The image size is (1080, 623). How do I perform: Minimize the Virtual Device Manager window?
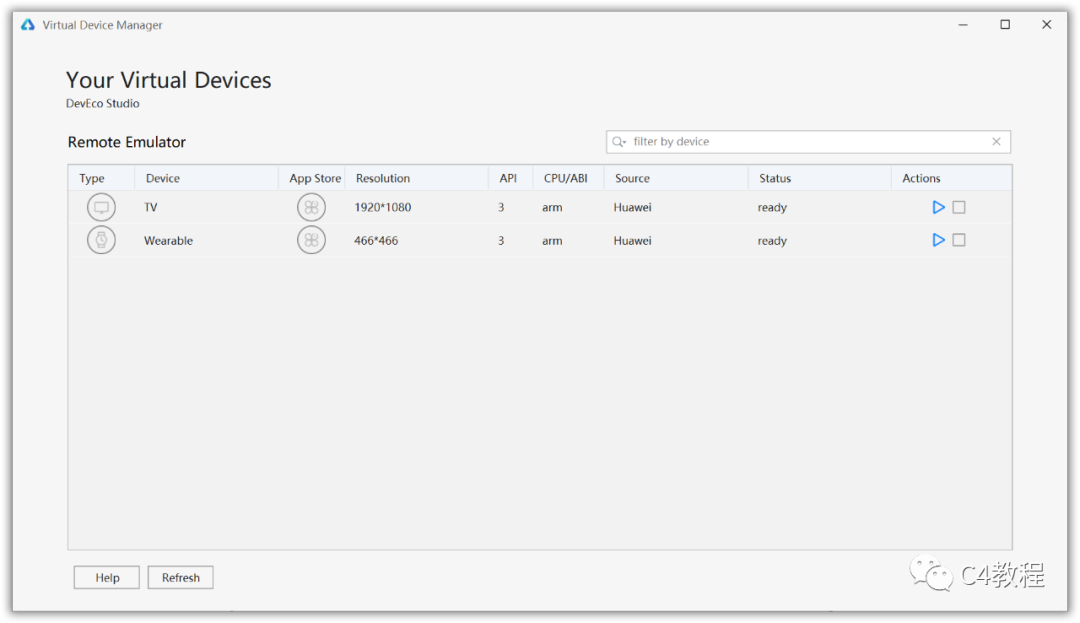963,25
